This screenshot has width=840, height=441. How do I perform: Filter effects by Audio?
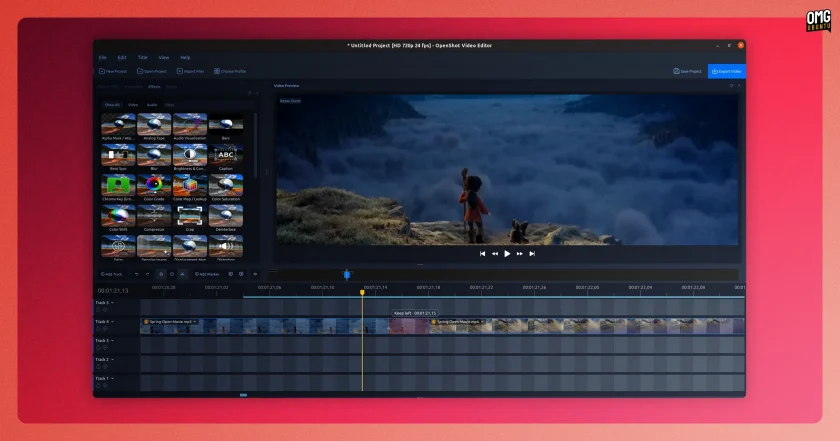tap(152, 105)
